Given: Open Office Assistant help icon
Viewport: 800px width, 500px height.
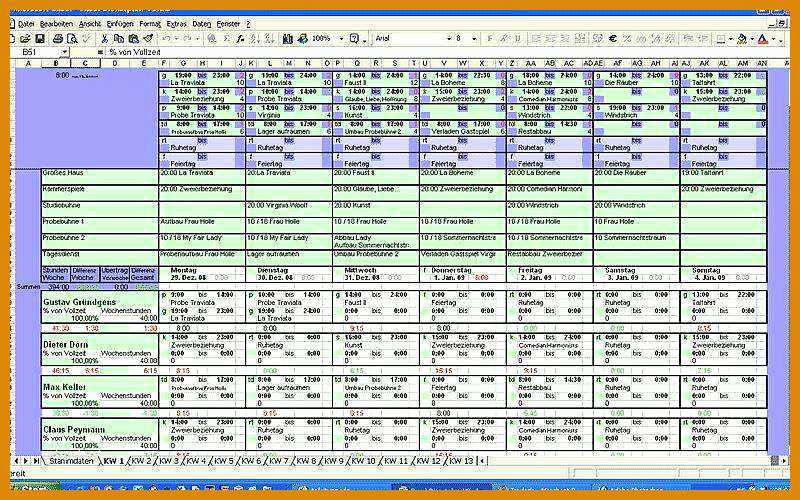Looking at the screenshot, I should (x=354, y=39).
